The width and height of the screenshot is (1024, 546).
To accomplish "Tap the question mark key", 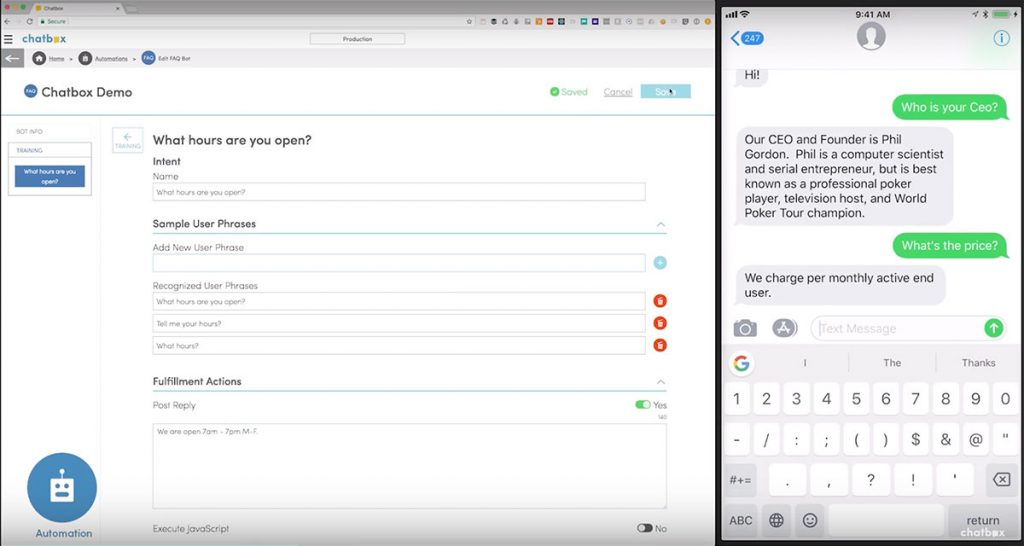I will coord(869,480).
